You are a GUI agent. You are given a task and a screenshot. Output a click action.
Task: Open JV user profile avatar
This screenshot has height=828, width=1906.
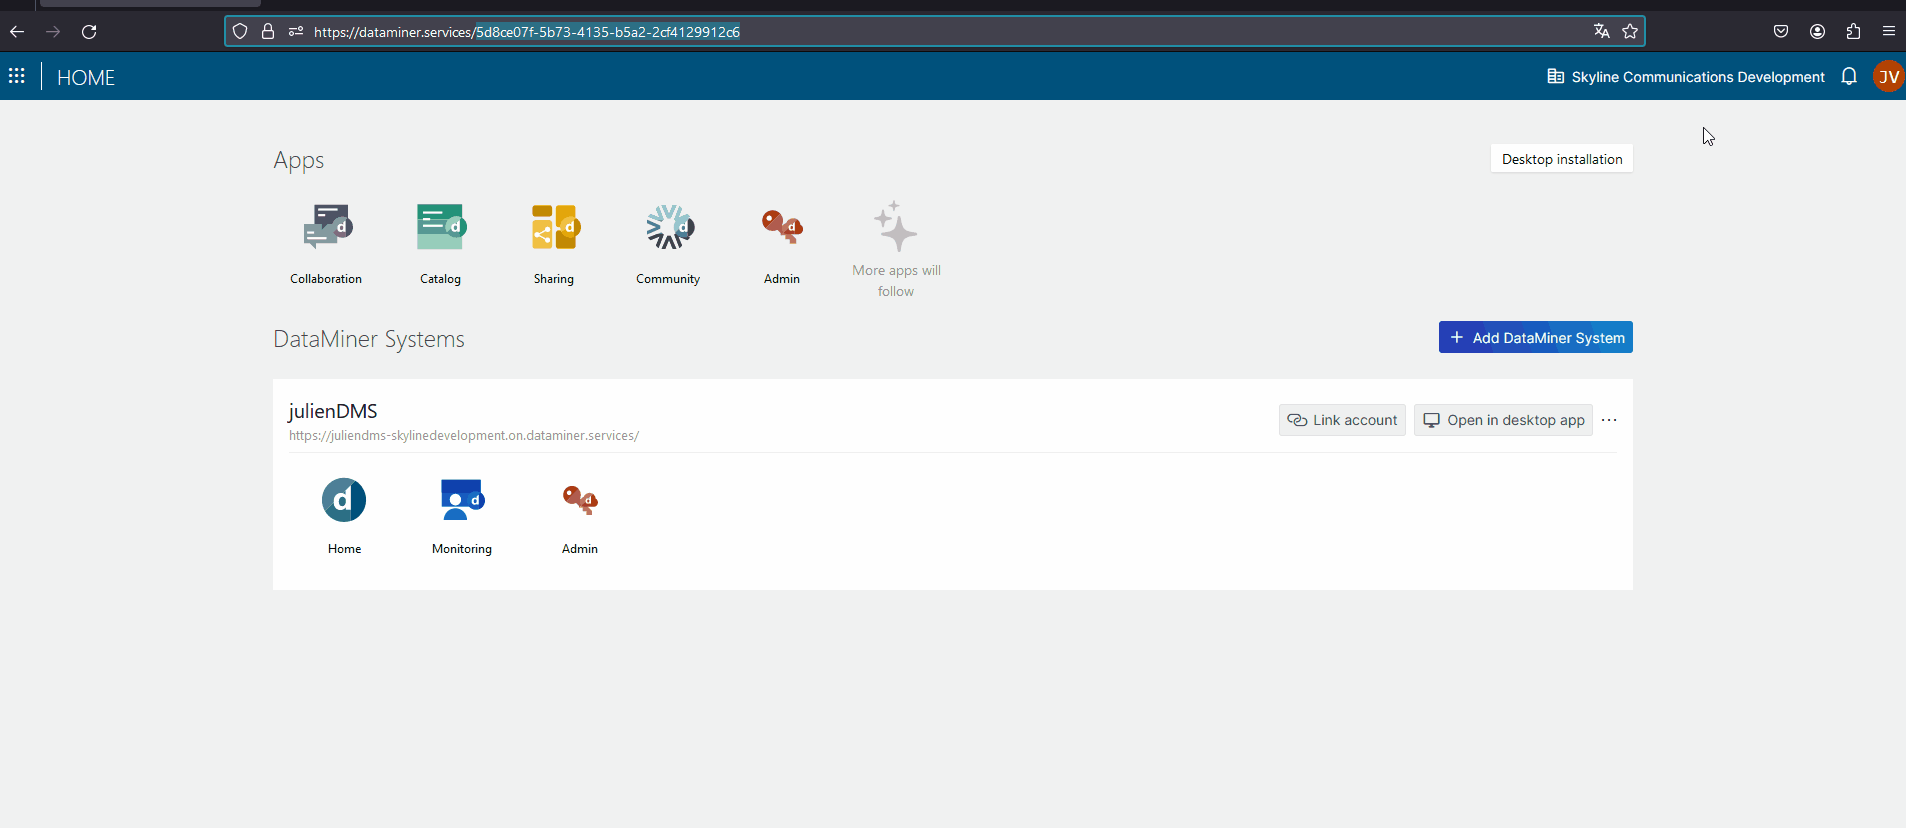[1888, 76]
